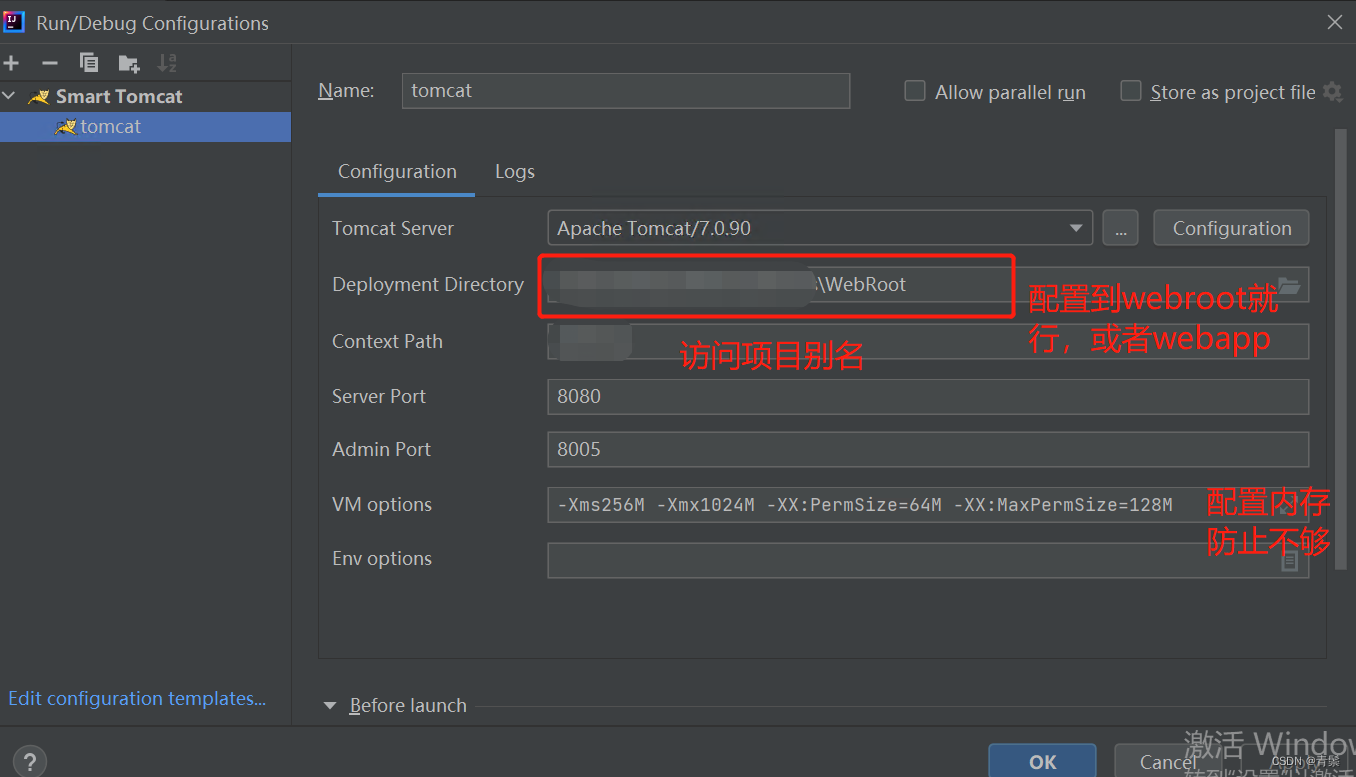
Task: Click the Server Port field
Action: [928, 396]
